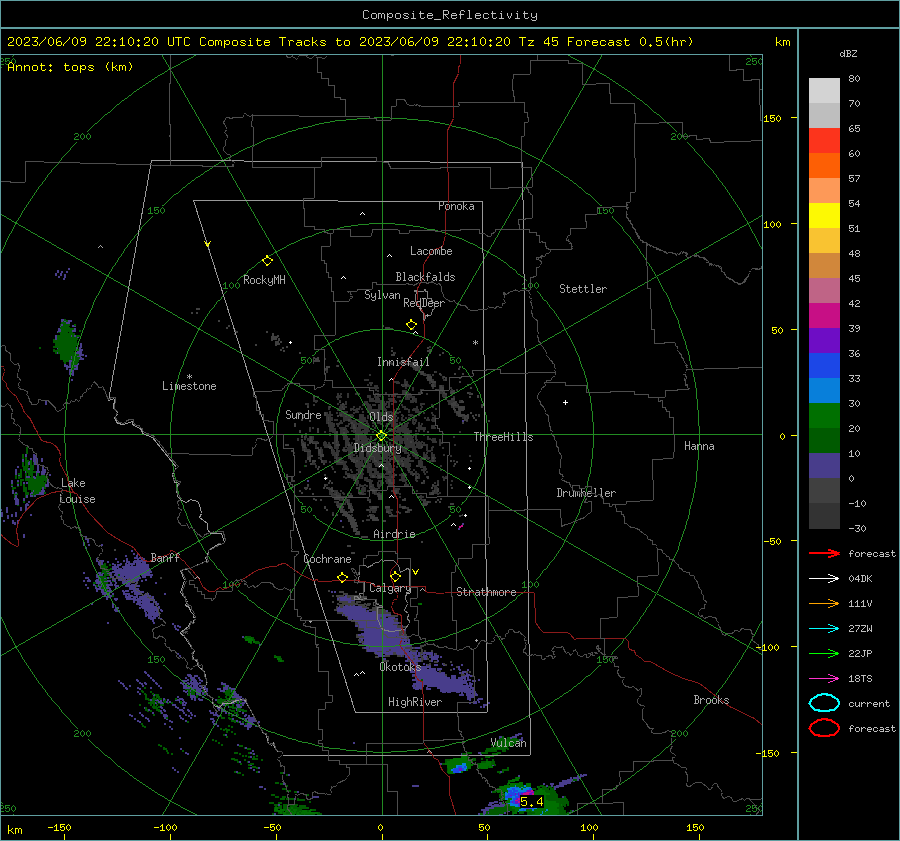Click the RedDeer city label

(x=424, y=303)
